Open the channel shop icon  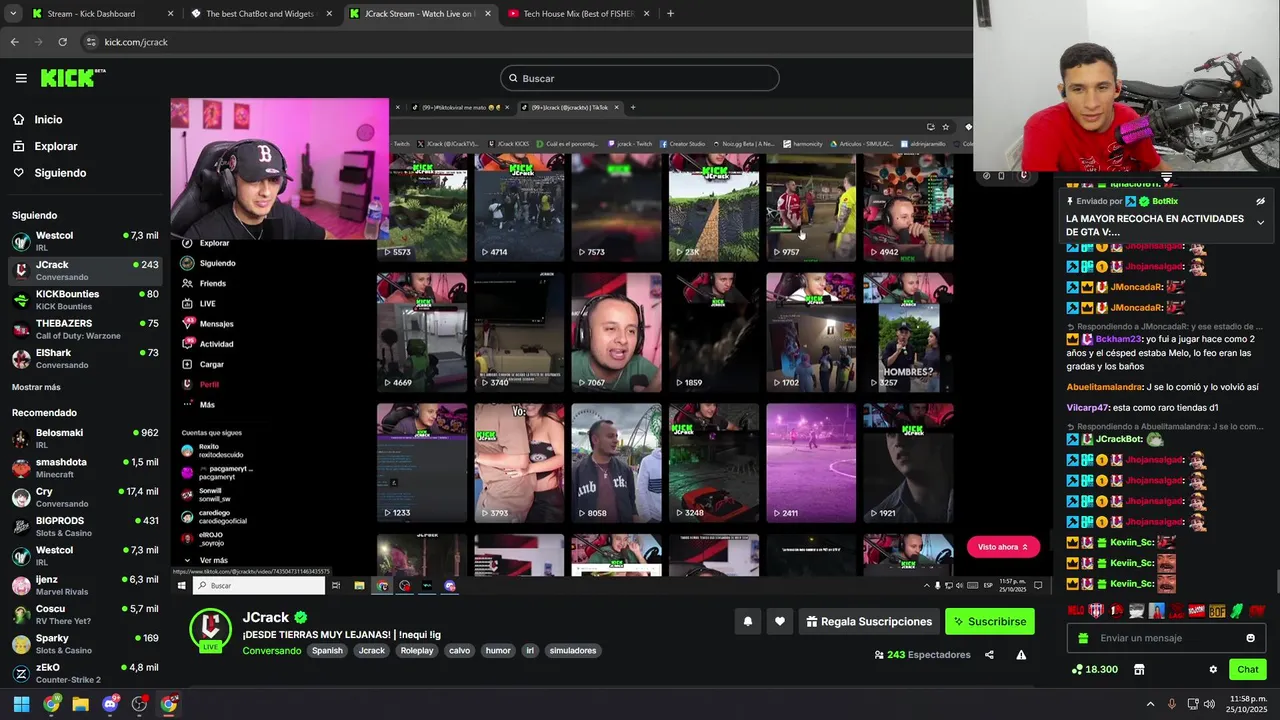(1138, 669)
